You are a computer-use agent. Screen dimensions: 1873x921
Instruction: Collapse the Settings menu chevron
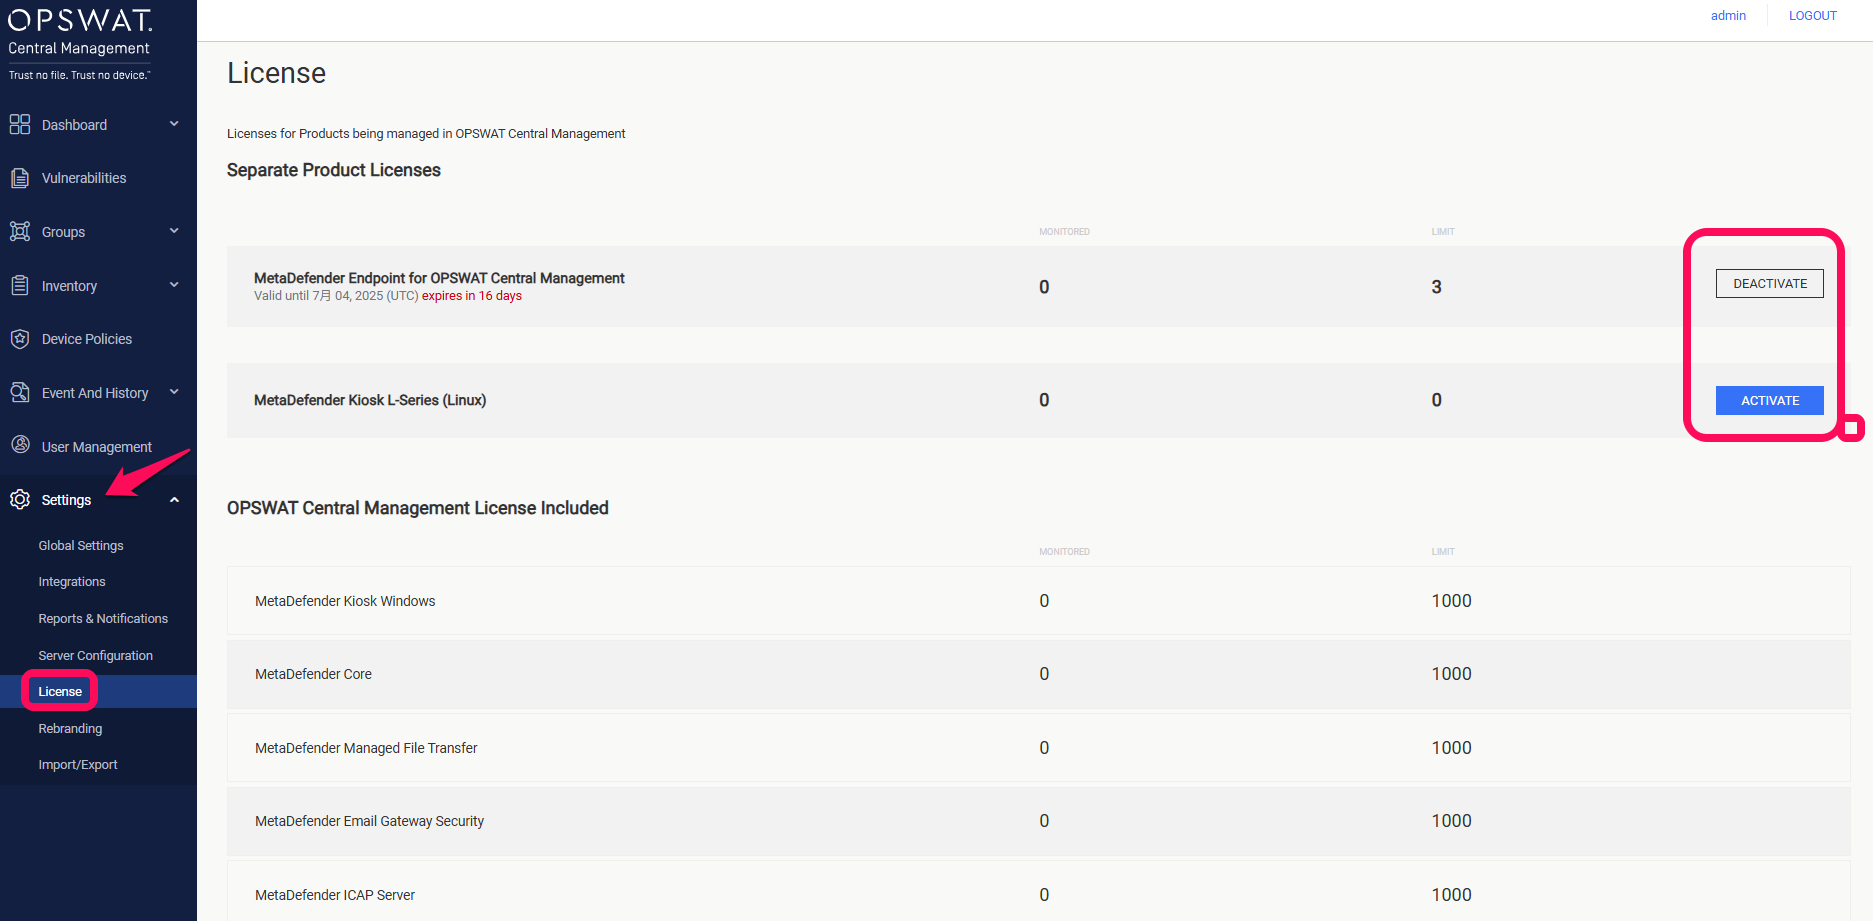tap(174, 500)
